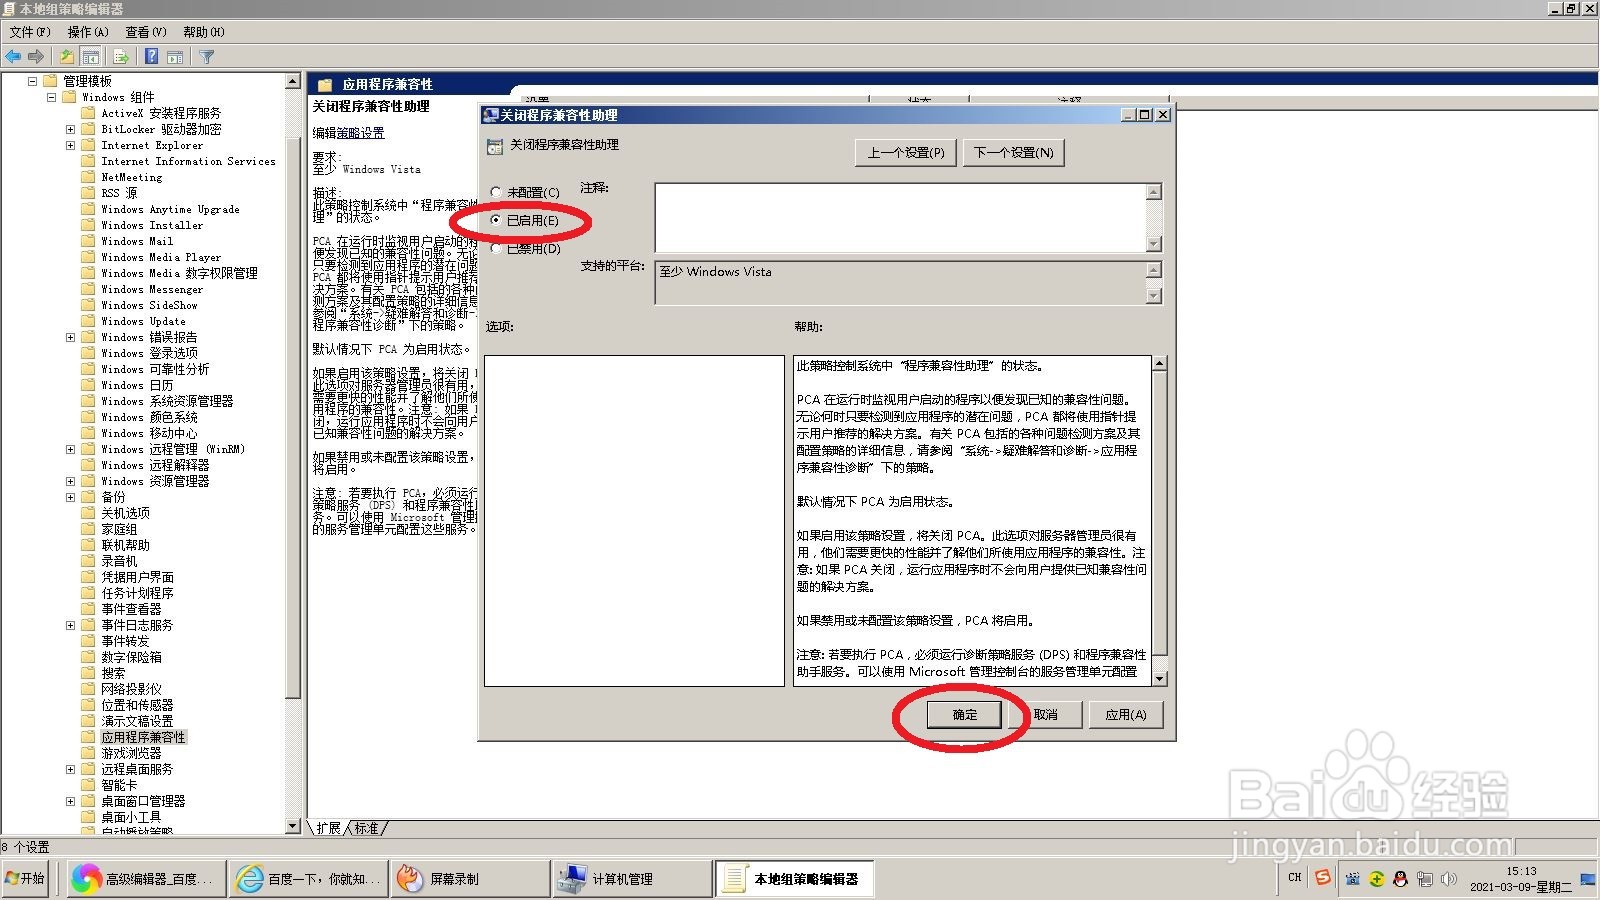Click the volume speaker icon in the system tray
Screen dimensions: 1600x900
point(1449,879)
